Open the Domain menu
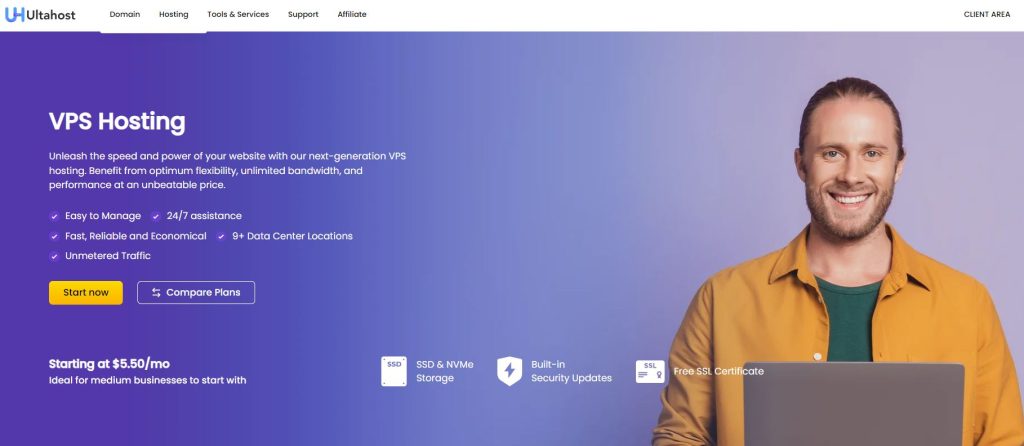 pos(125,14)
